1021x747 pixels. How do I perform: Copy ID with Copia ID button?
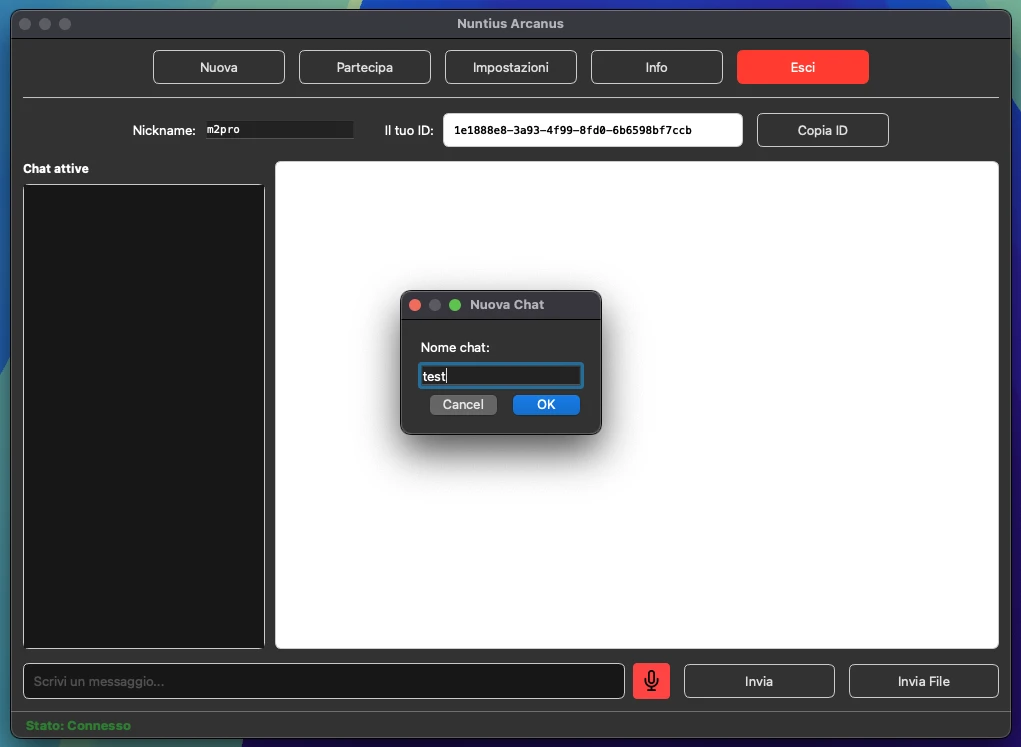(x=822, y=130)
